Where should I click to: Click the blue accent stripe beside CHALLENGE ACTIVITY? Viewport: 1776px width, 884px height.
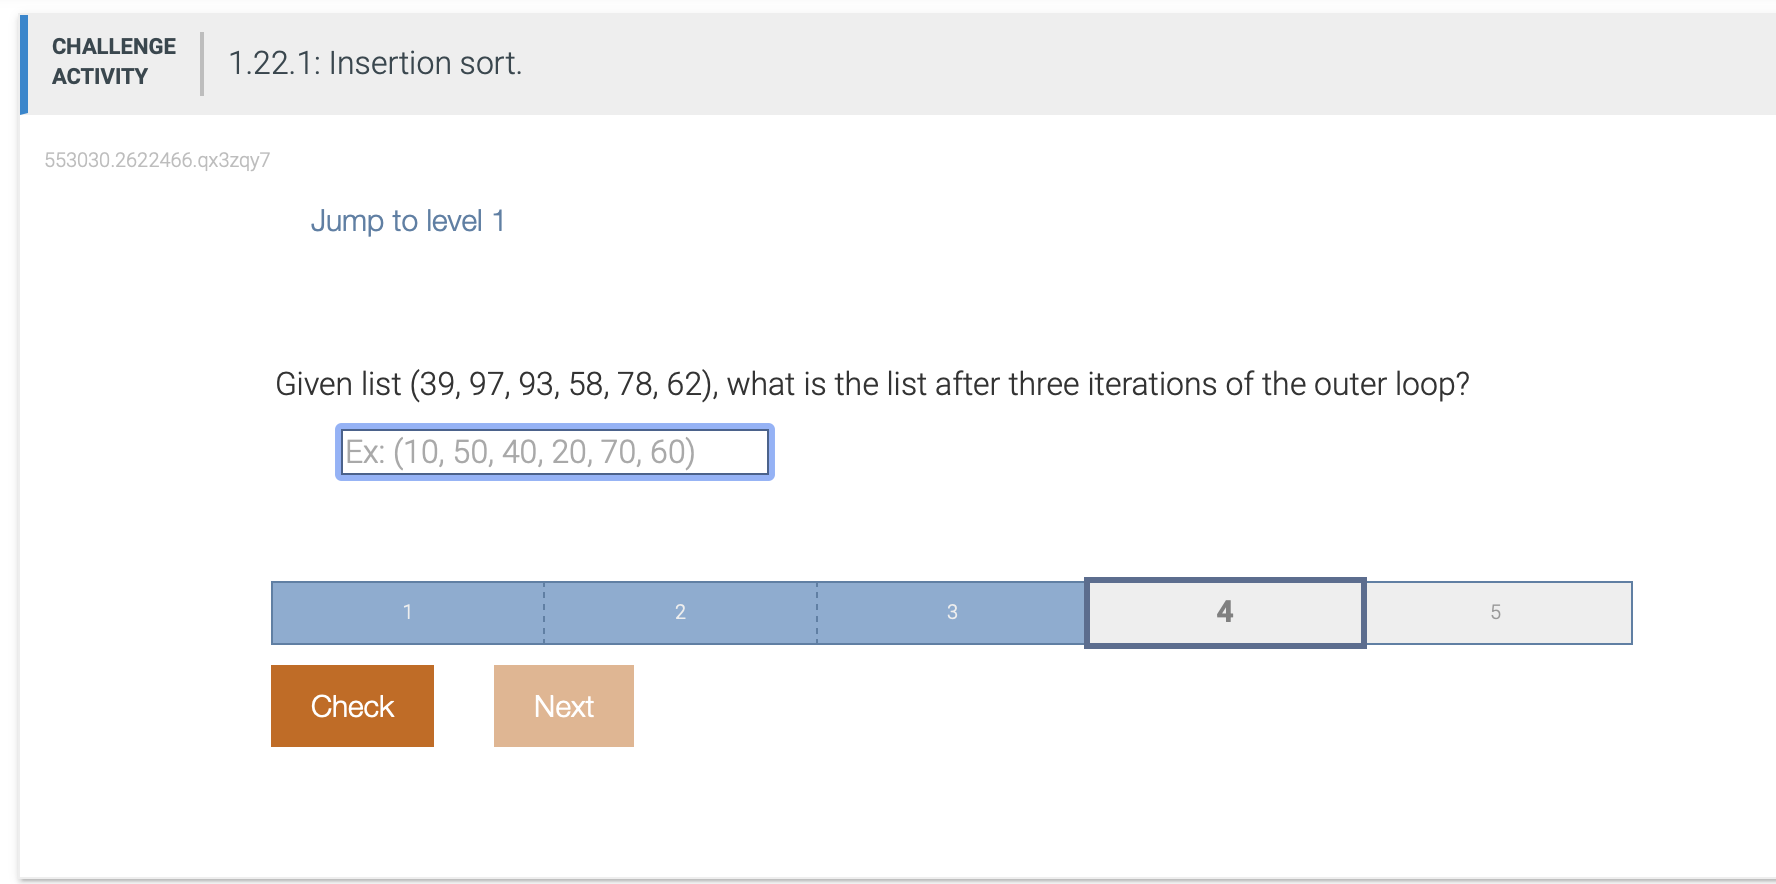point(22,63)
